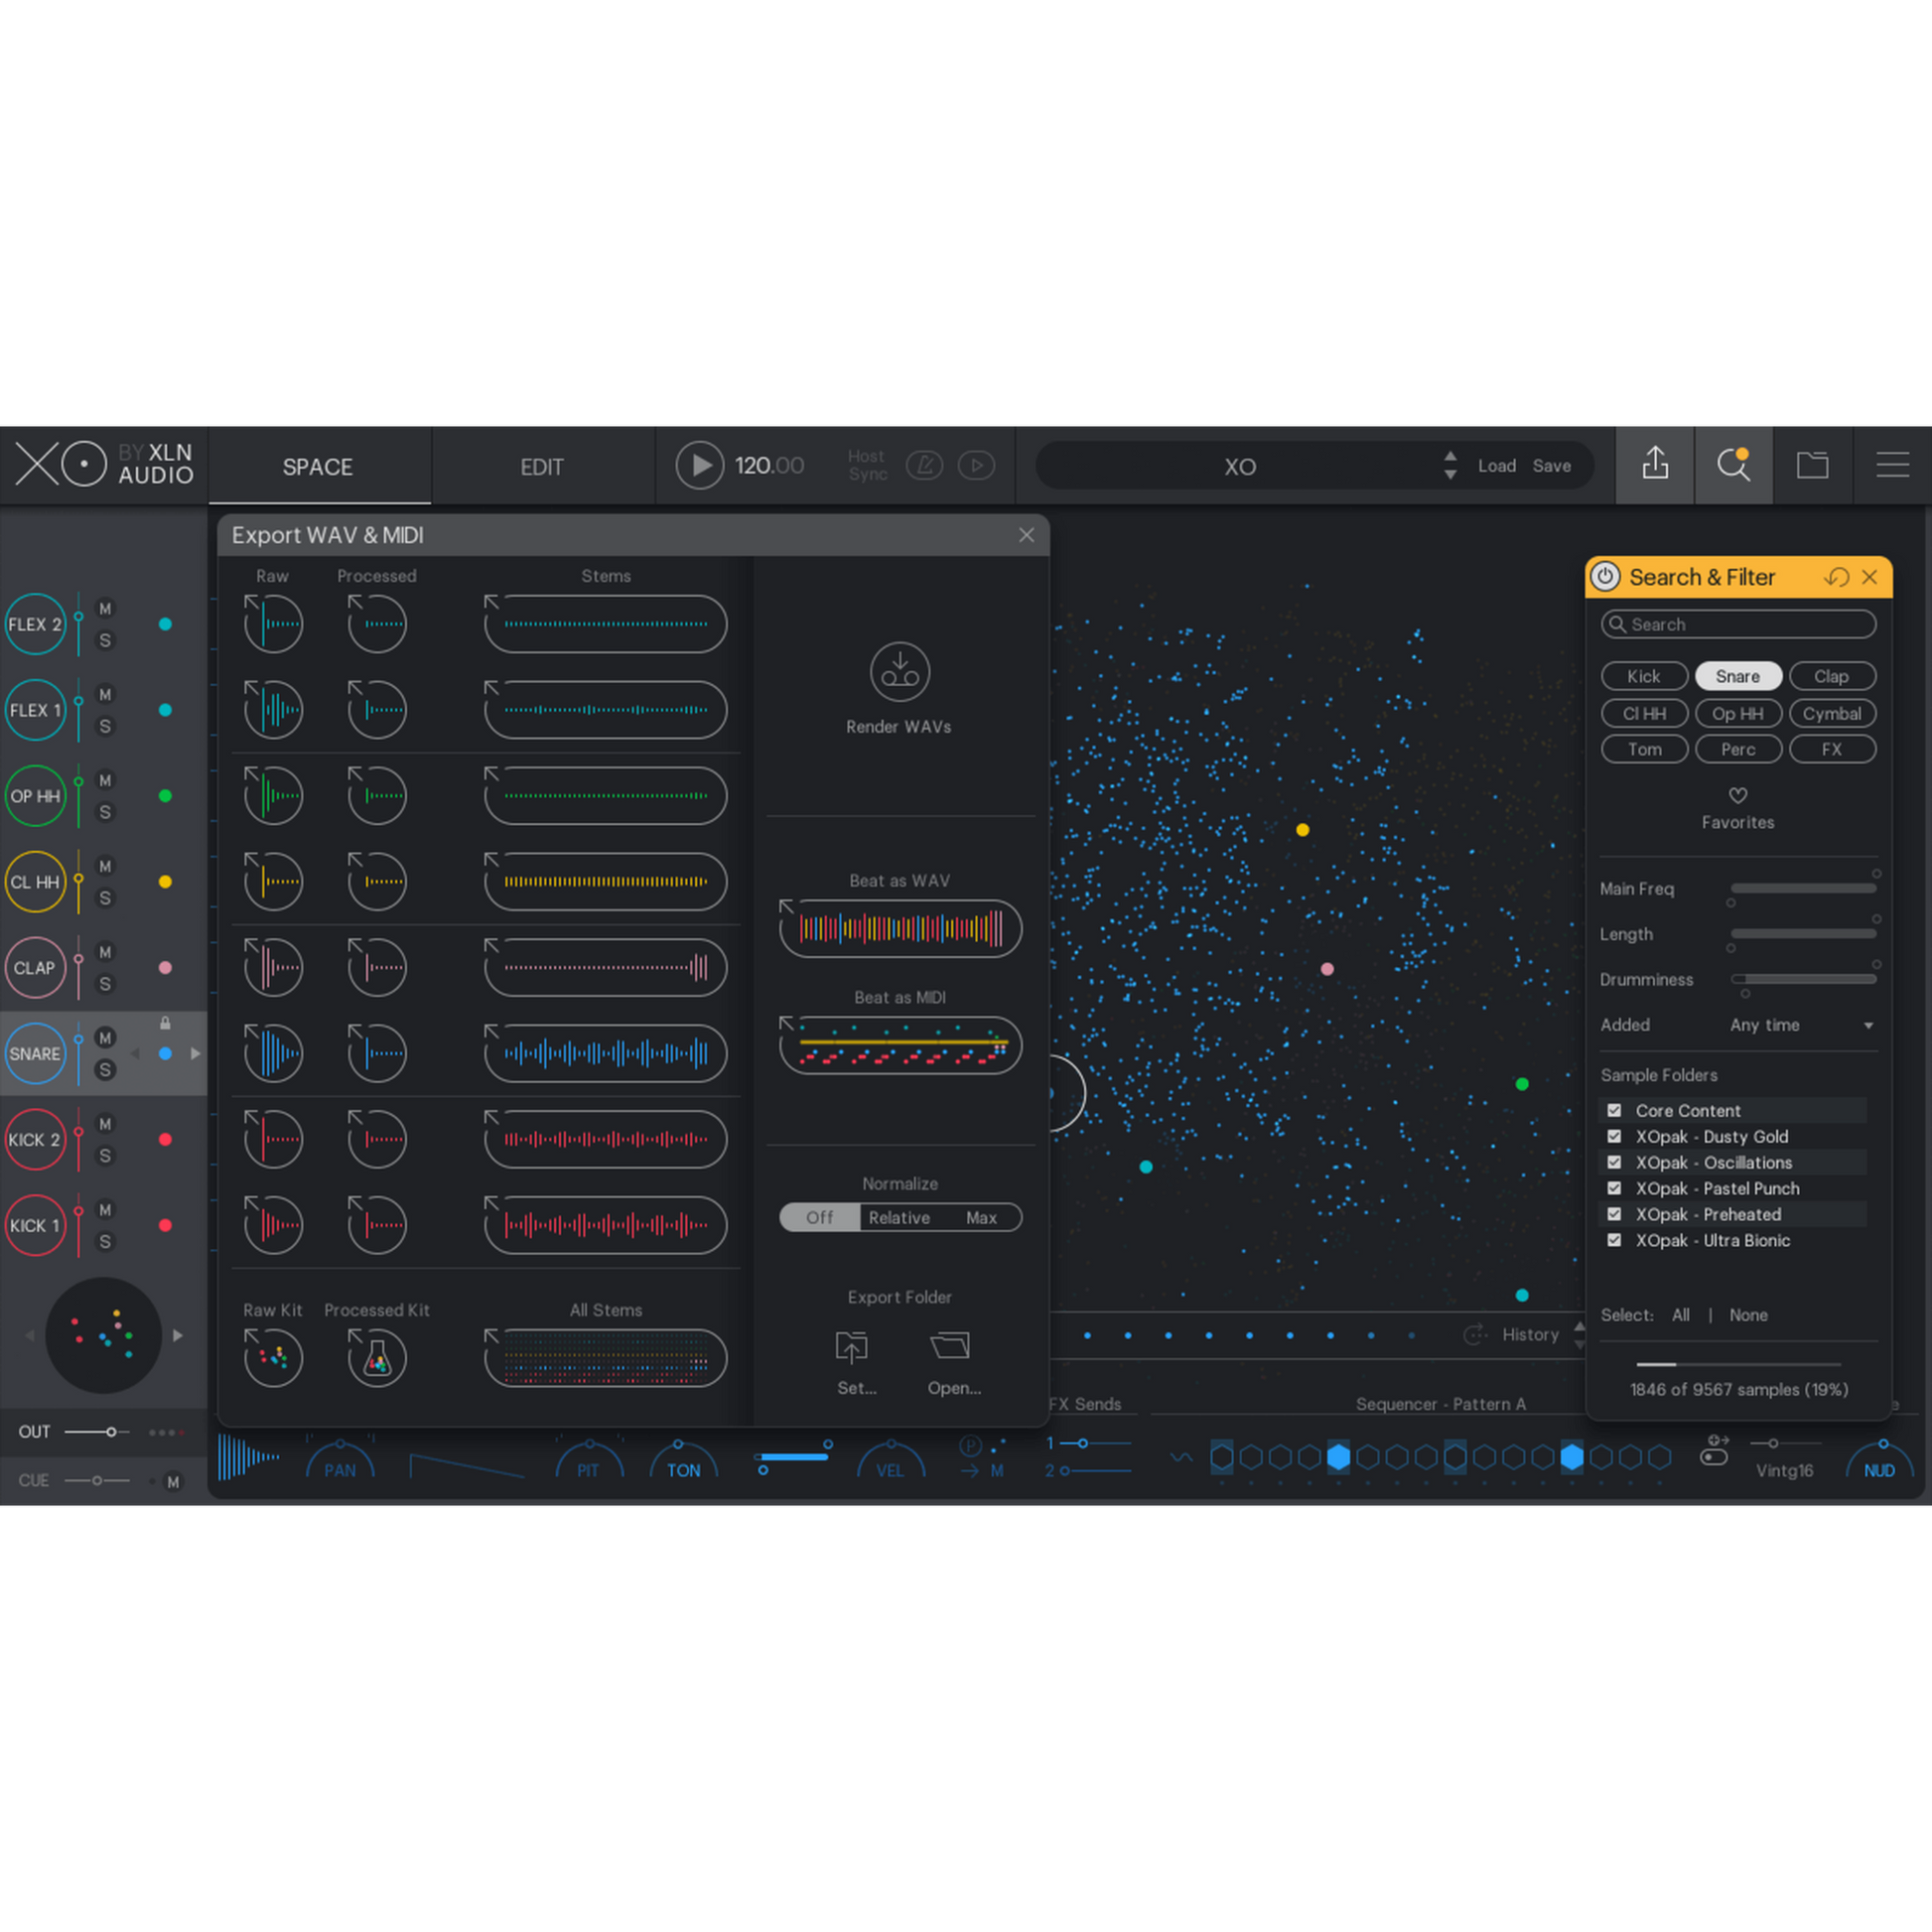Click the preset up/down arrows
1932x1932 pixels.
click(x=1450, y=465)
